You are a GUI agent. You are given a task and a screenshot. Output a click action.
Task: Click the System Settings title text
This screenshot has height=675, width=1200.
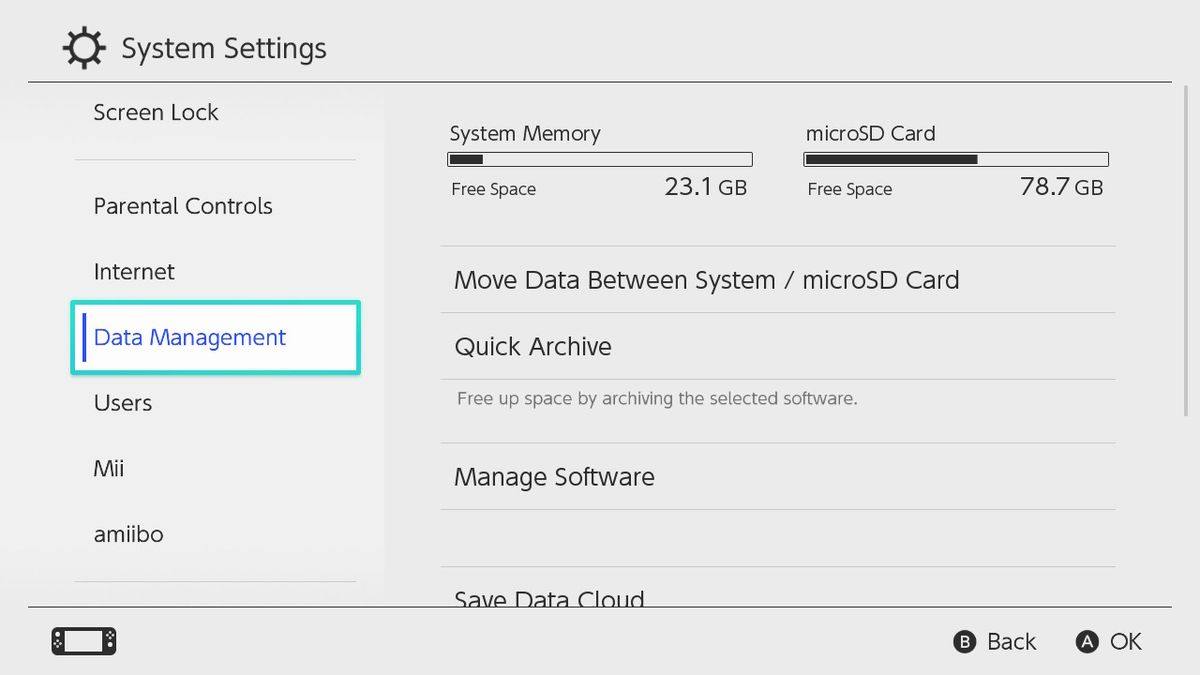(x=224, y=49)
